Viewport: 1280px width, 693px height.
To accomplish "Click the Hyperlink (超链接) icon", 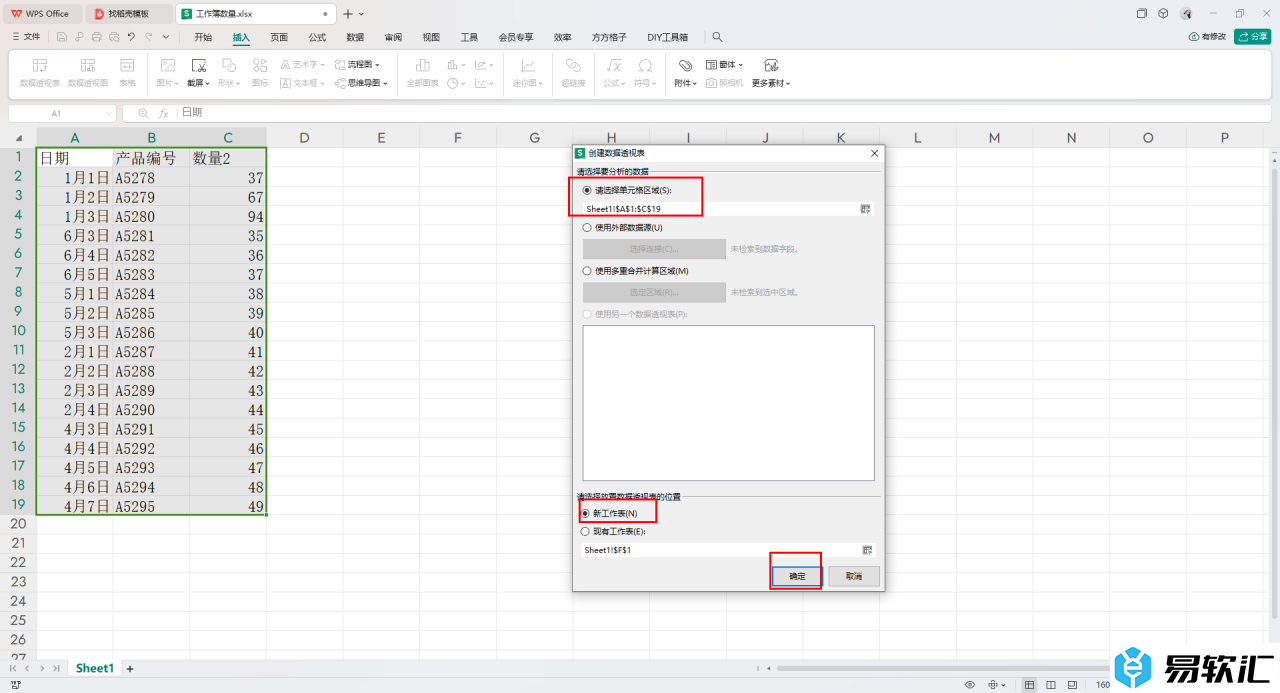I will point(573,65).
